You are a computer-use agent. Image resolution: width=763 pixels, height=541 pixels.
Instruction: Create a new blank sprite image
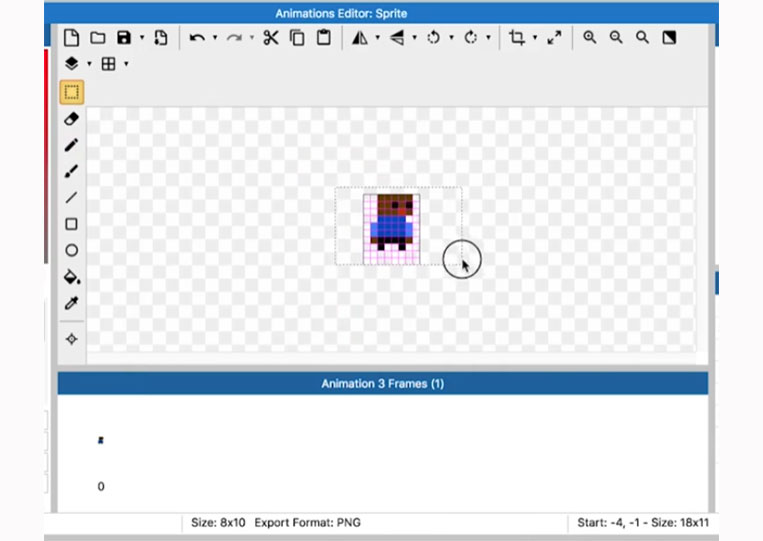[x=72, y=37]
